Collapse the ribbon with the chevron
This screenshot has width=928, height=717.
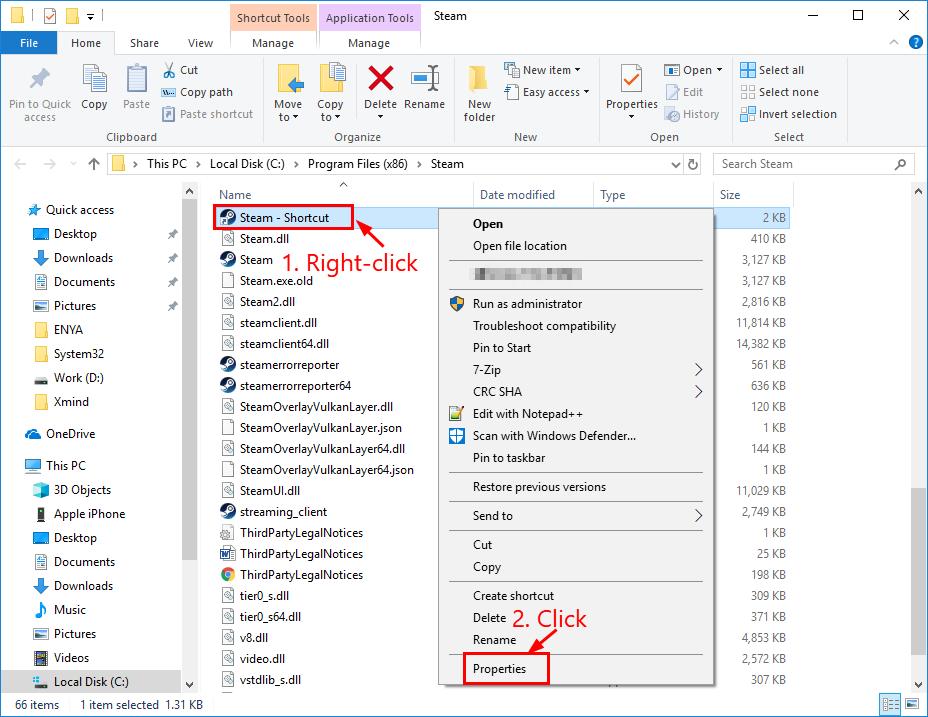[x=896, y=42]
